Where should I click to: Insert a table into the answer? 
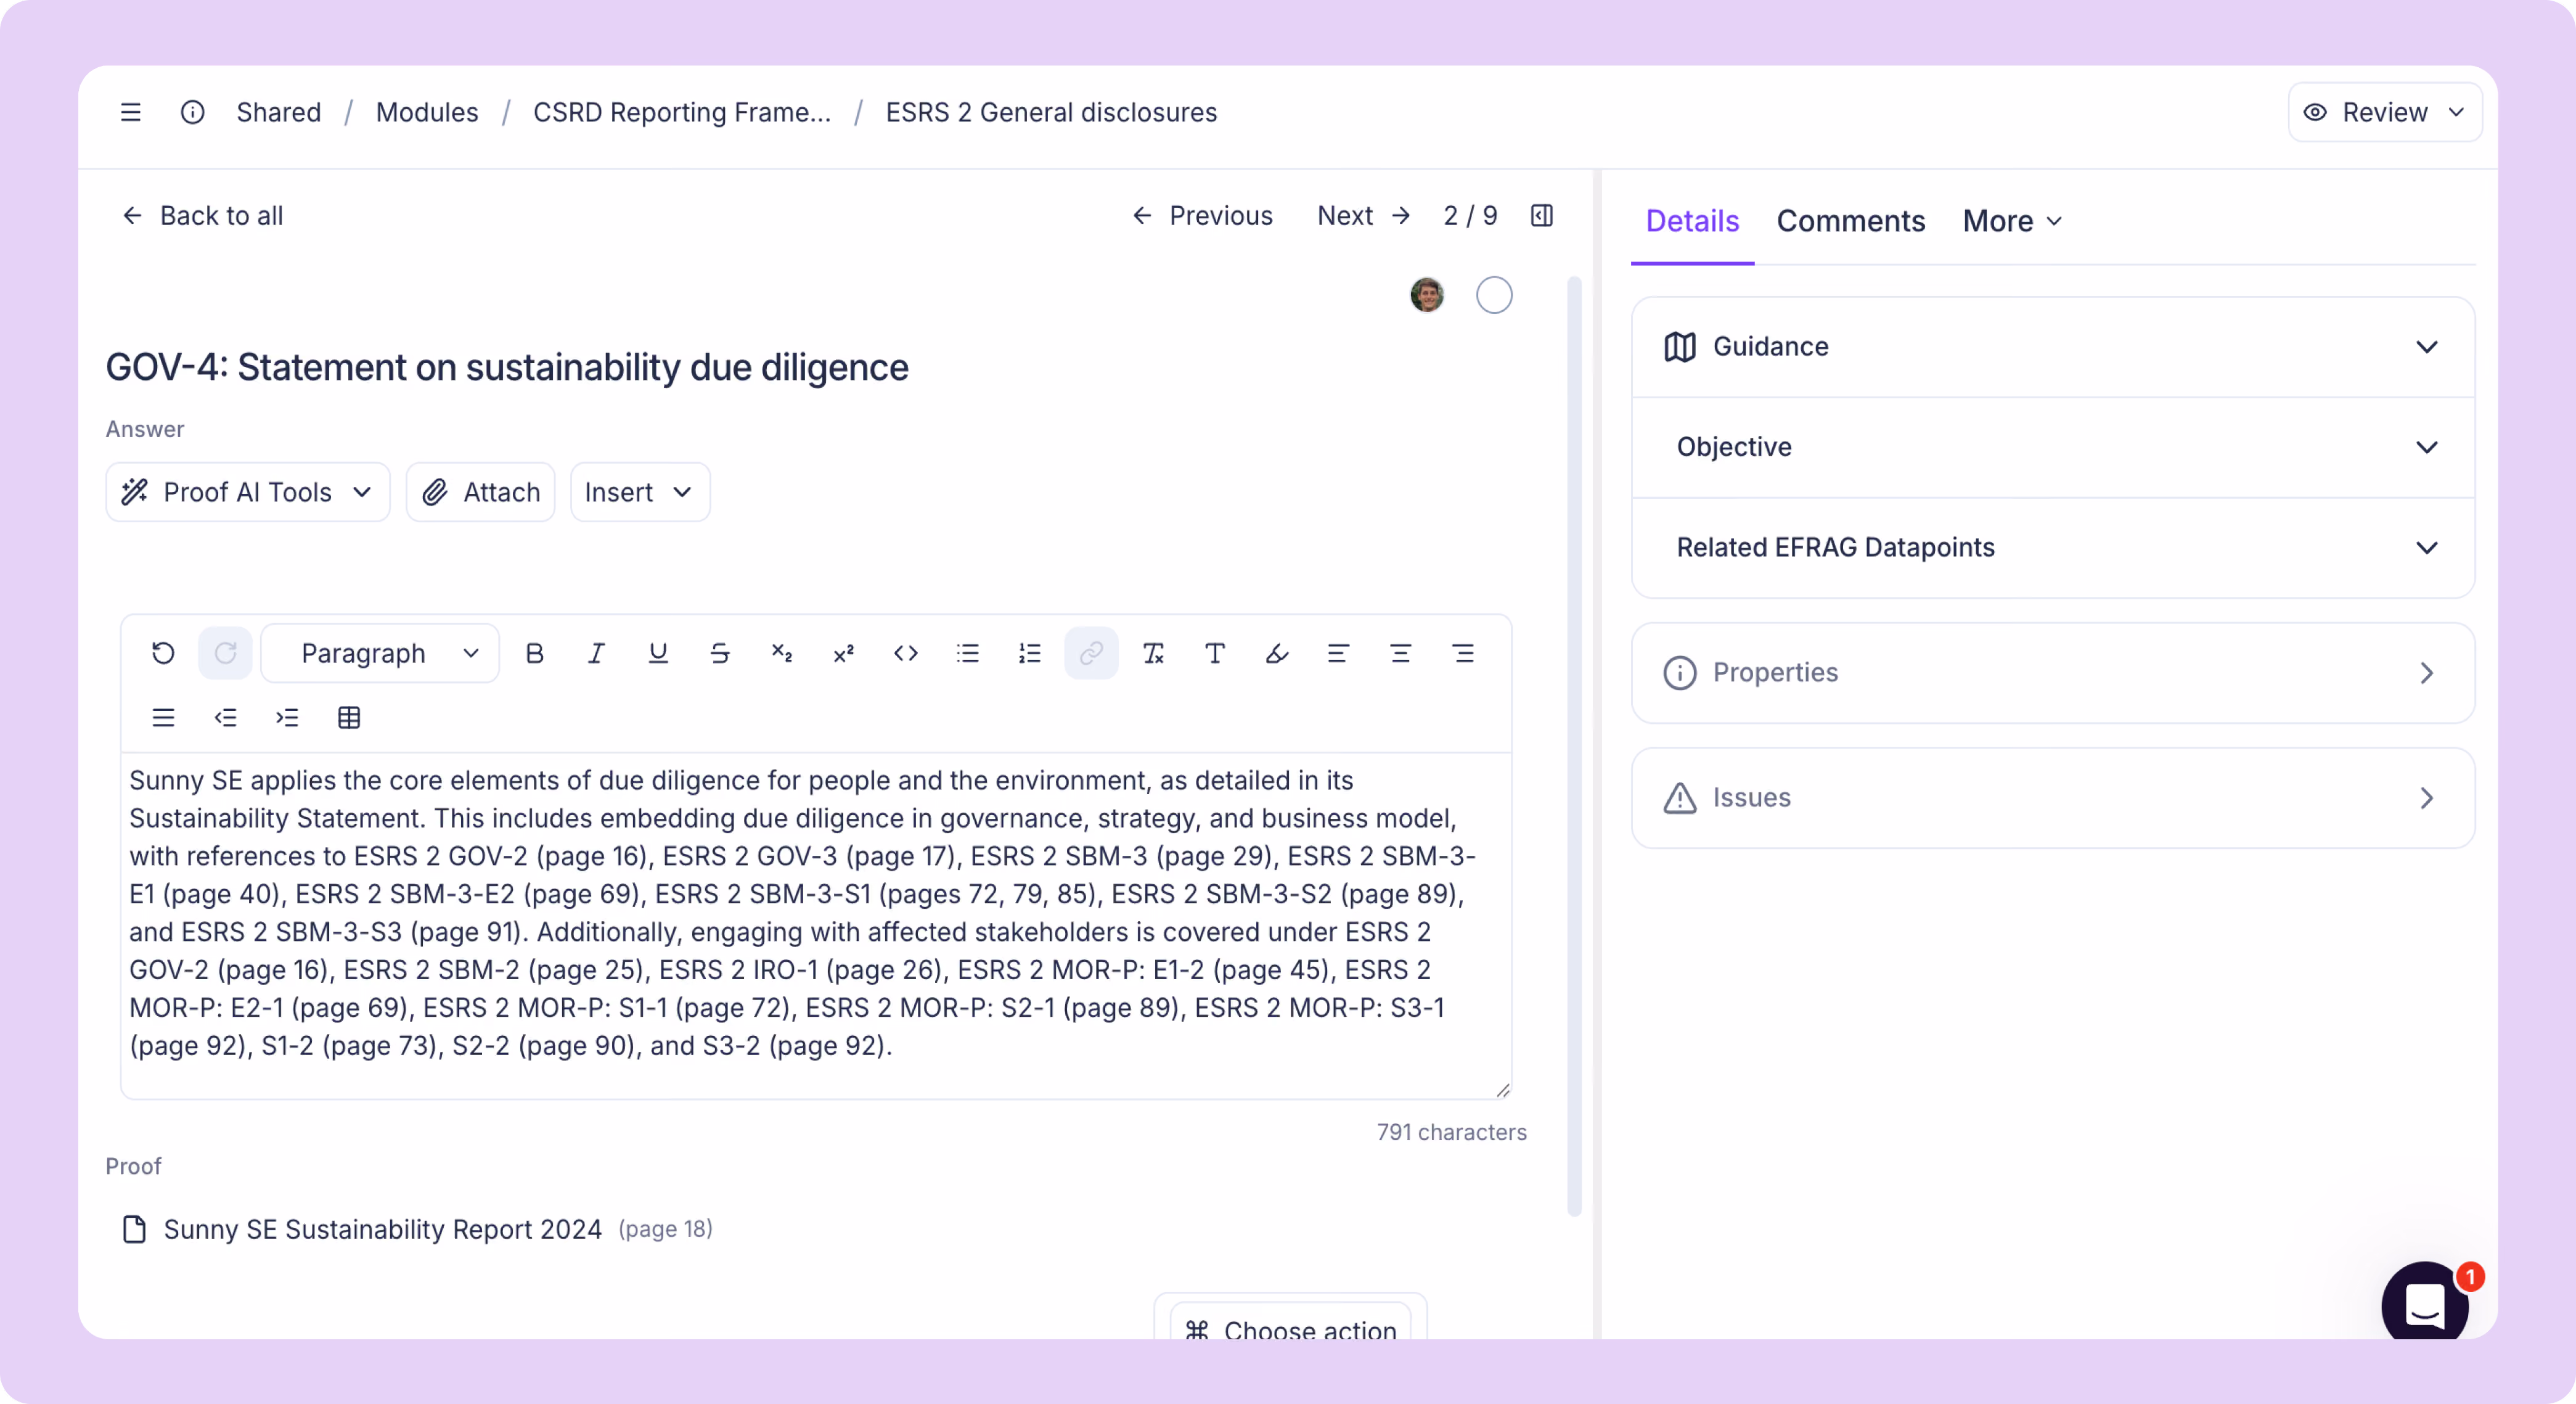tap(349, 717)
